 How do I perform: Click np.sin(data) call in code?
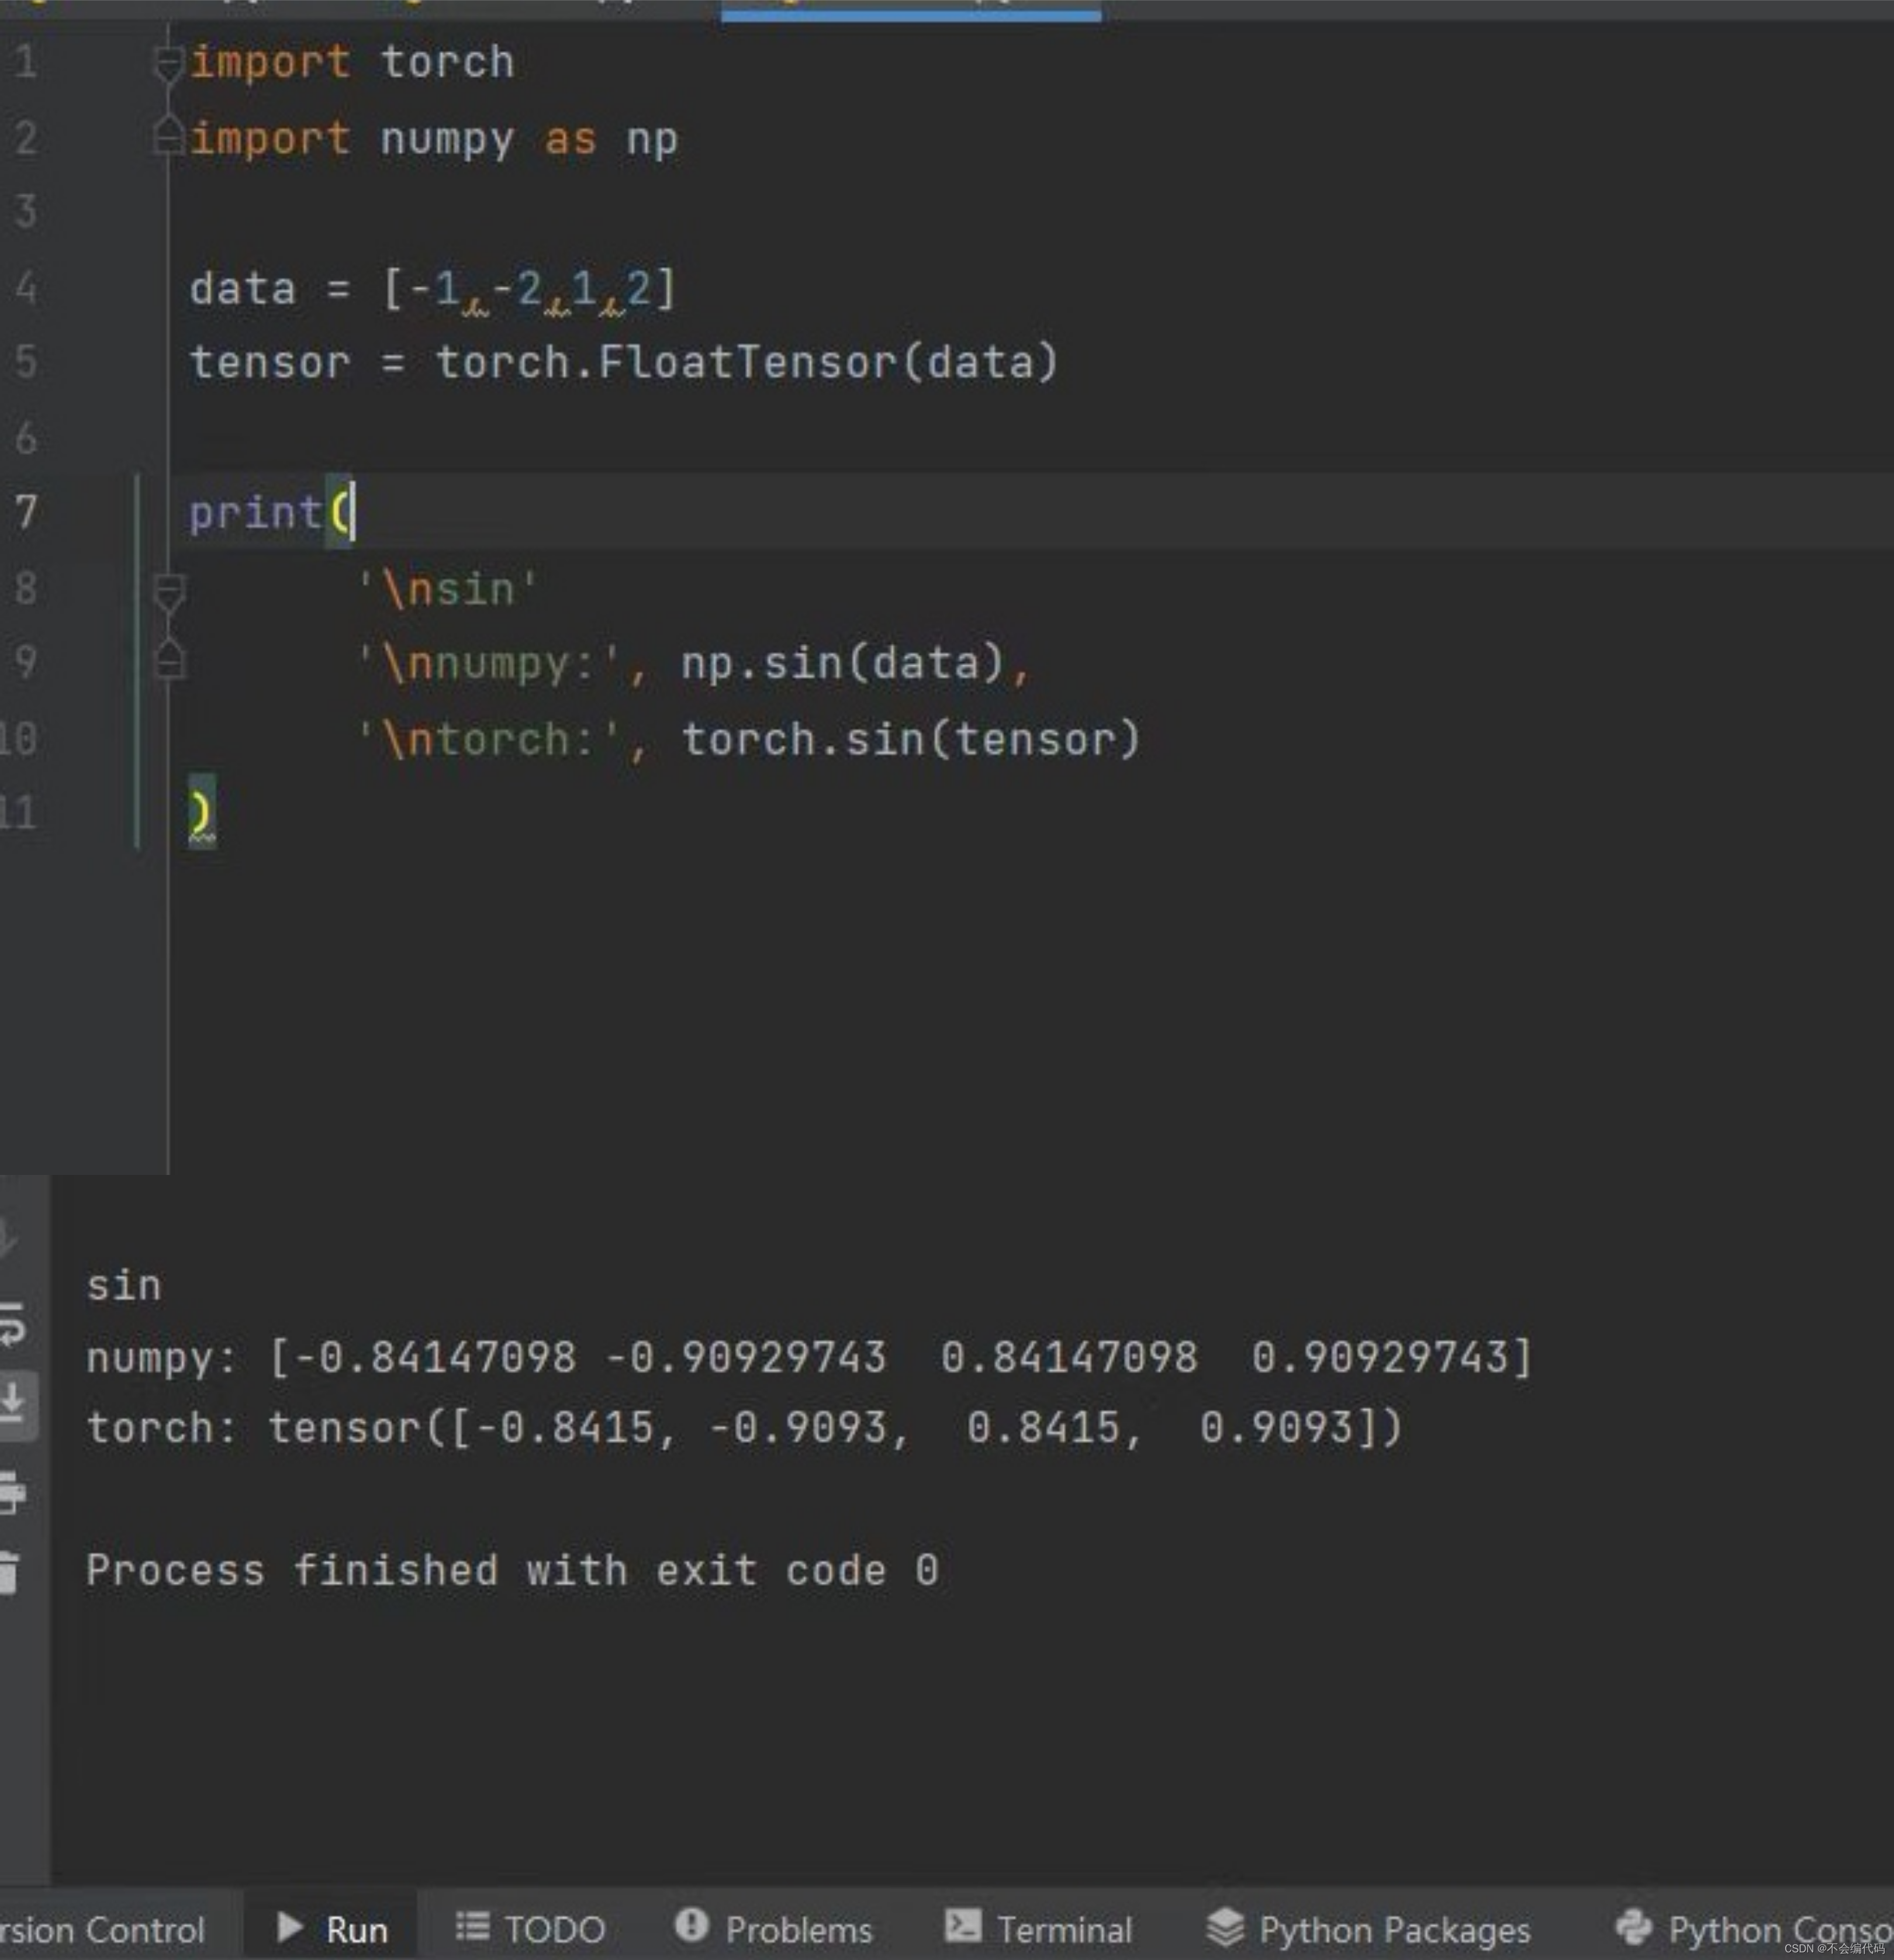coord(842,663)
